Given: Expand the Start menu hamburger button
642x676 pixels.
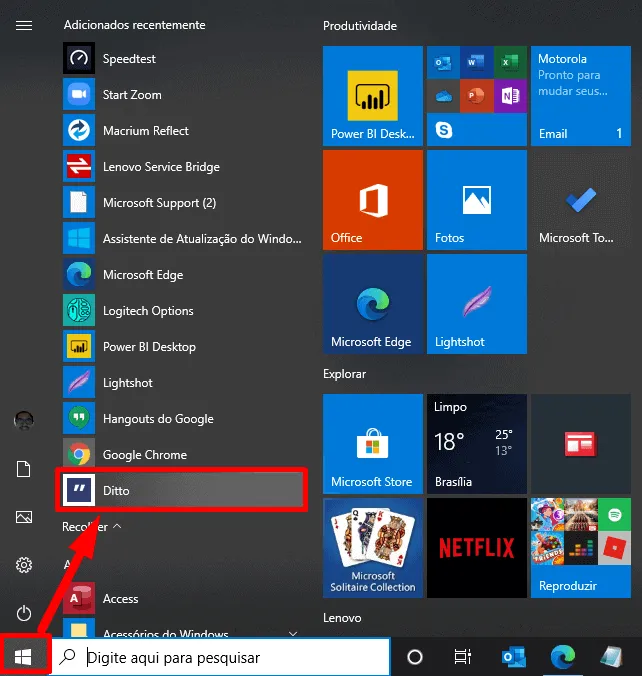Looking at the screenshot, I should tap(24, 26).
